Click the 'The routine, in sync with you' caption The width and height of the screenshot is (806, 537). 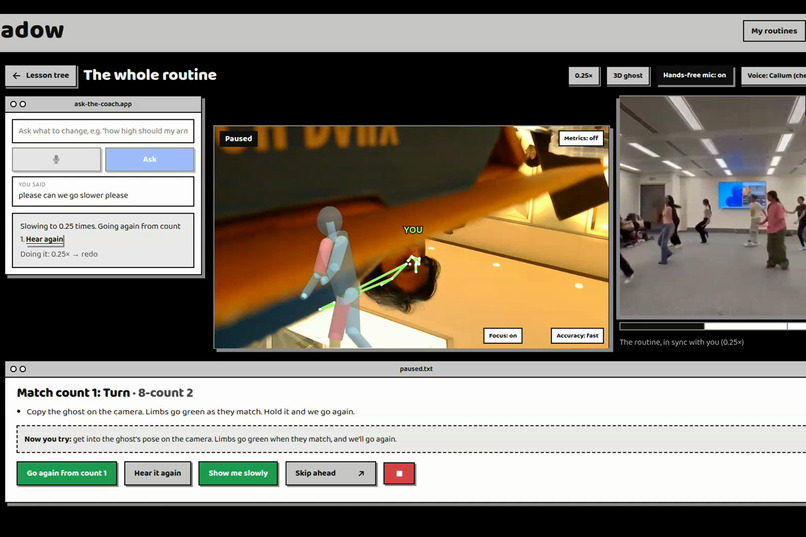[x=682, y=342]
